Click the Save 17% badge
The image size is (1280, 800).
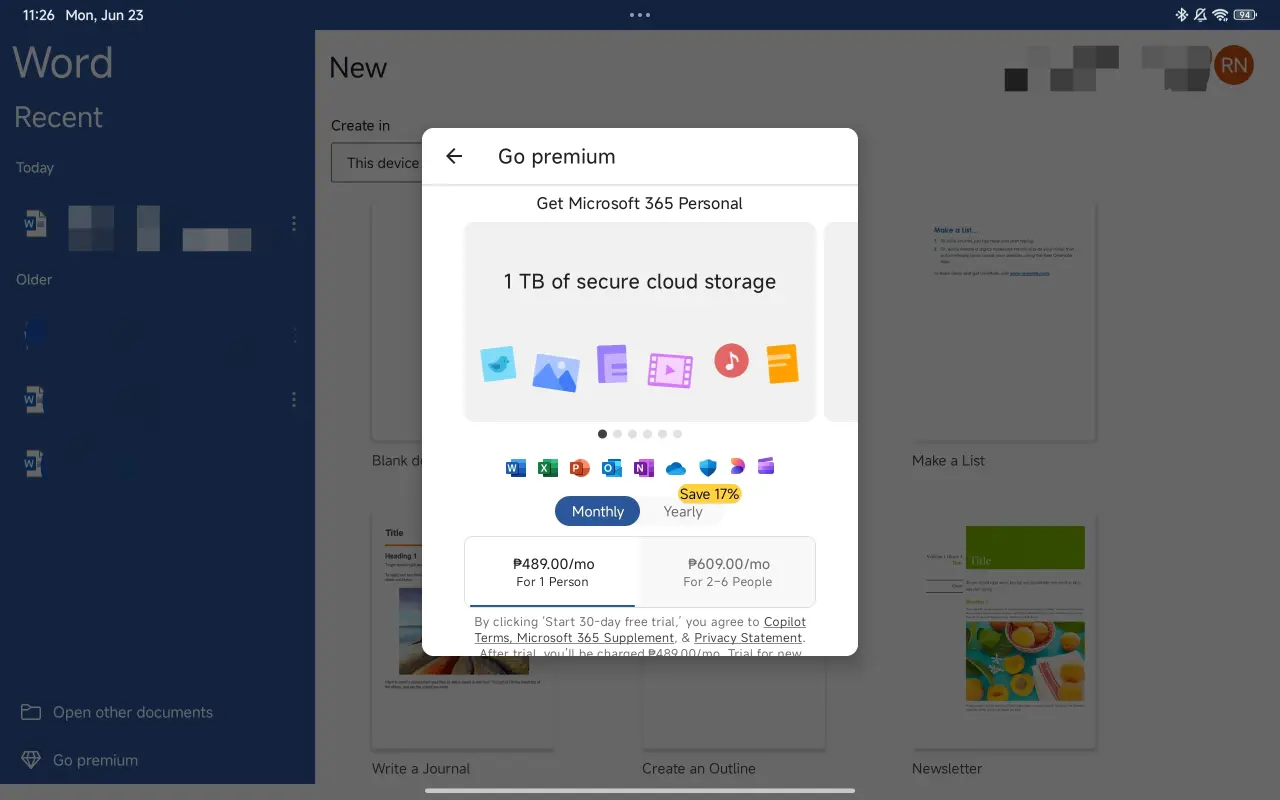point(709,494)
